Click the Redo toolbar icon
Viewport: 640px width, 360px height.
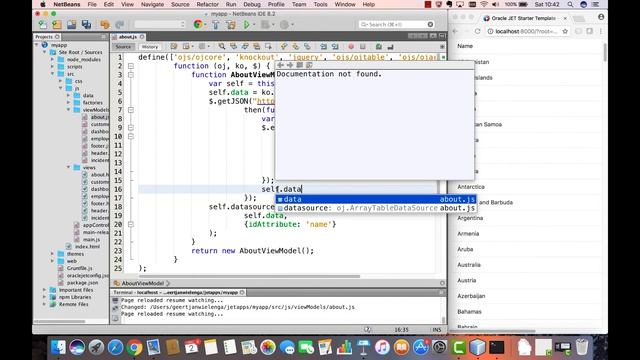[120, 24]
